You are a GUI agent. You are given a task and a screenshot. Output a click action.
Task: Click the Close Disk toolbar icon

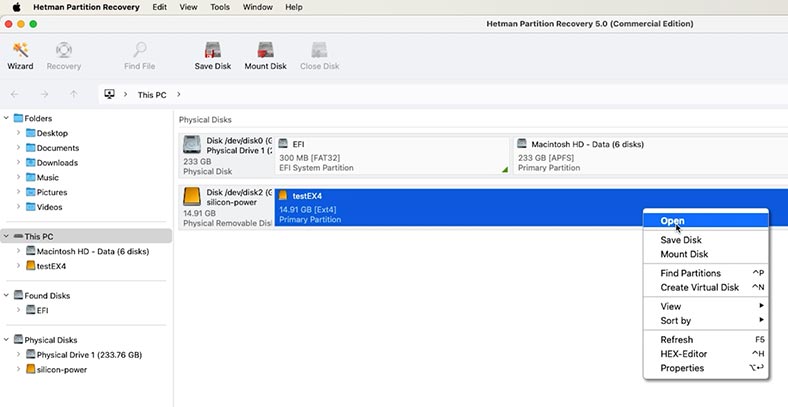point(320,56)
